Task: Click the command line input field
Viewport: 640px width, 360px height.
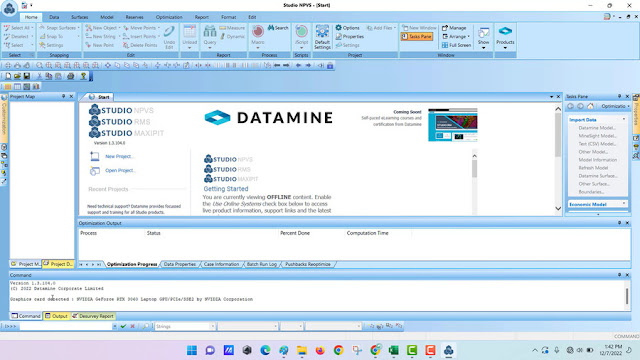Action: coord(65,326)
